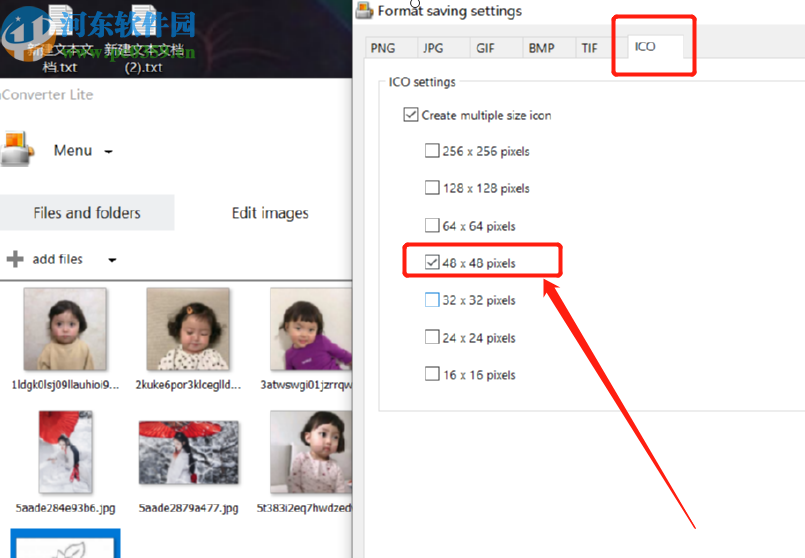The image size is (805, 558).
Task: Click the add files button
Action: pyautogui.click(x=57, y=259)
